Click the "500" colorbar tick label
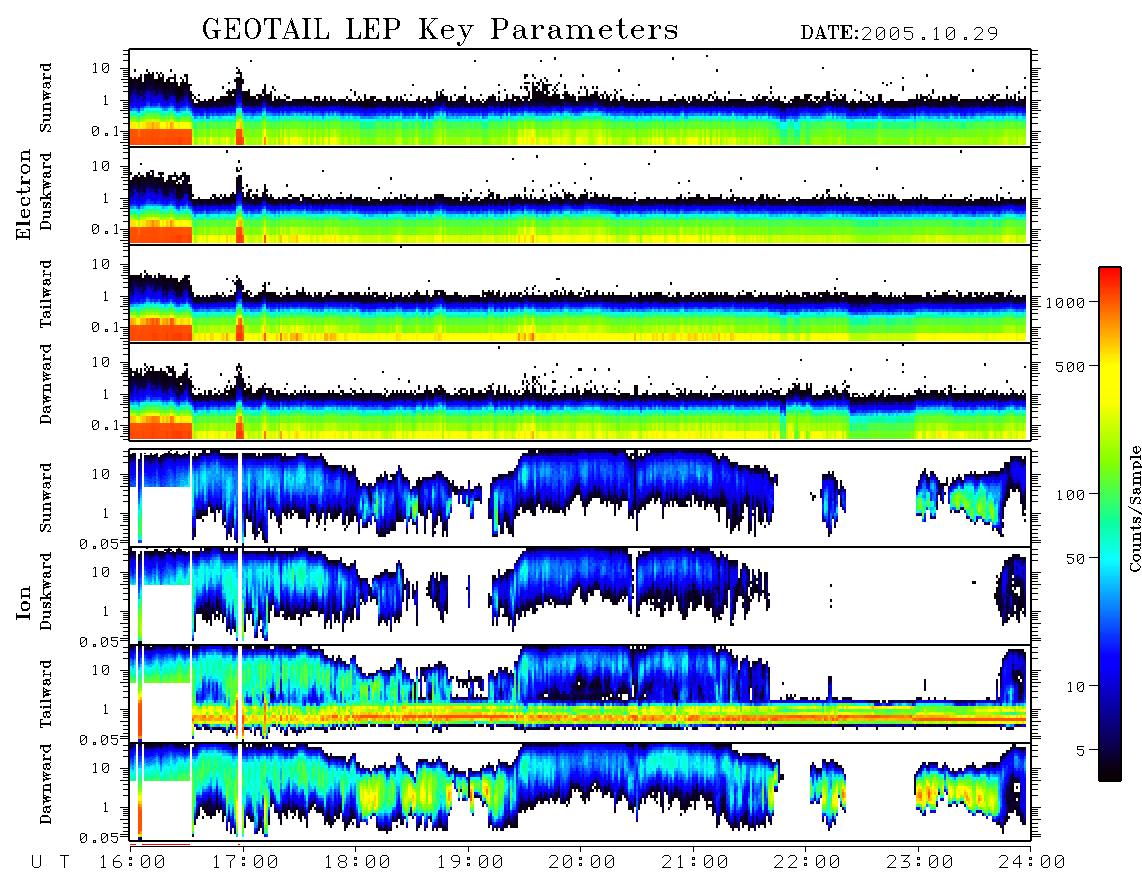 pyautogui.click(x=1070, y=366)
